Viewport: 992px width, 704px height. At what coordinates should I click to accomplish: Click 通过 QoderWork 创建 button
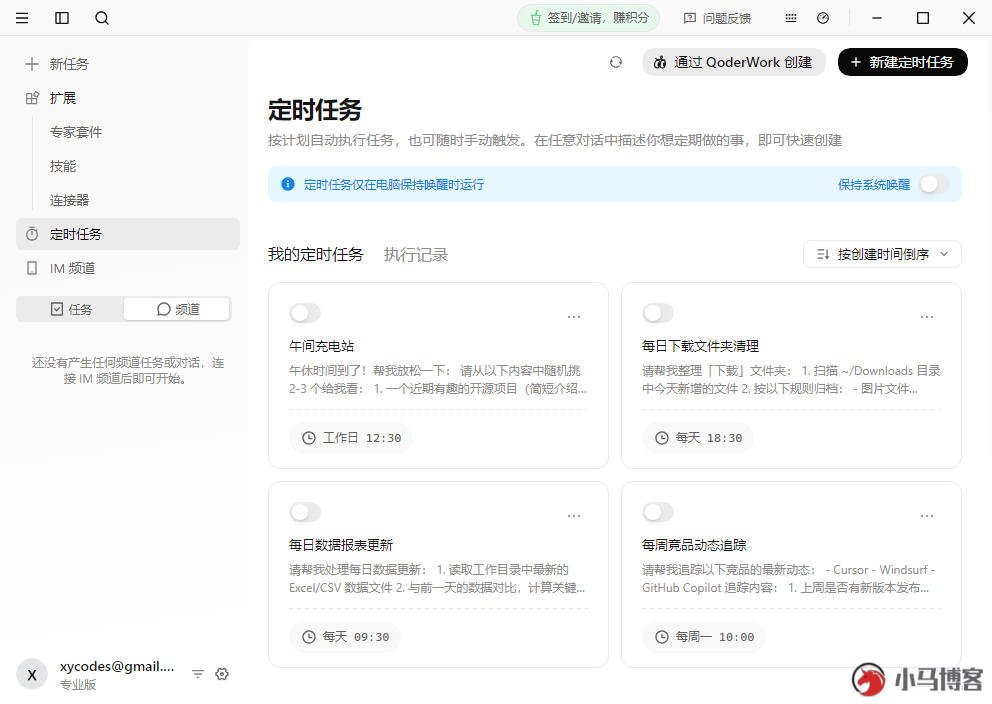pyautogui.click(x=734, y=62)
